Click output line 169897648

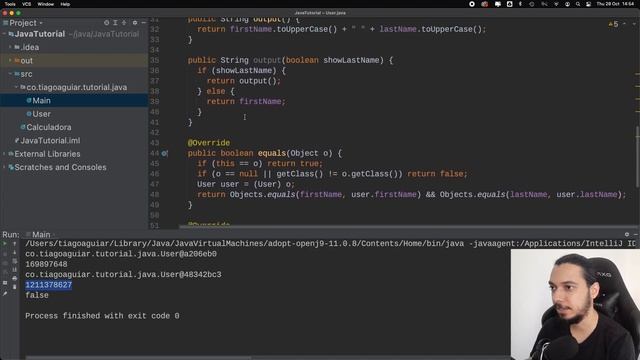coord(46,264)
